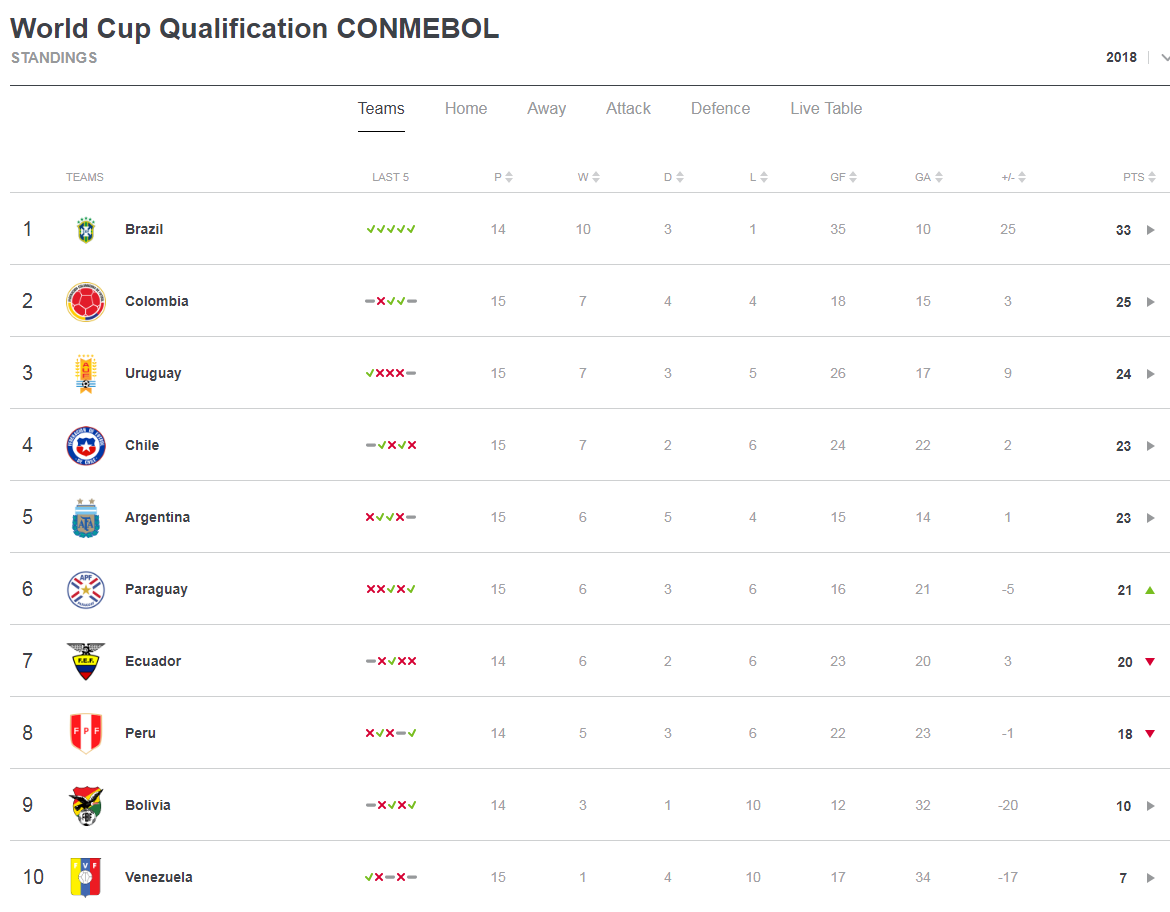
Task: Toggle sorting on the W column
Action: (588, 177)
